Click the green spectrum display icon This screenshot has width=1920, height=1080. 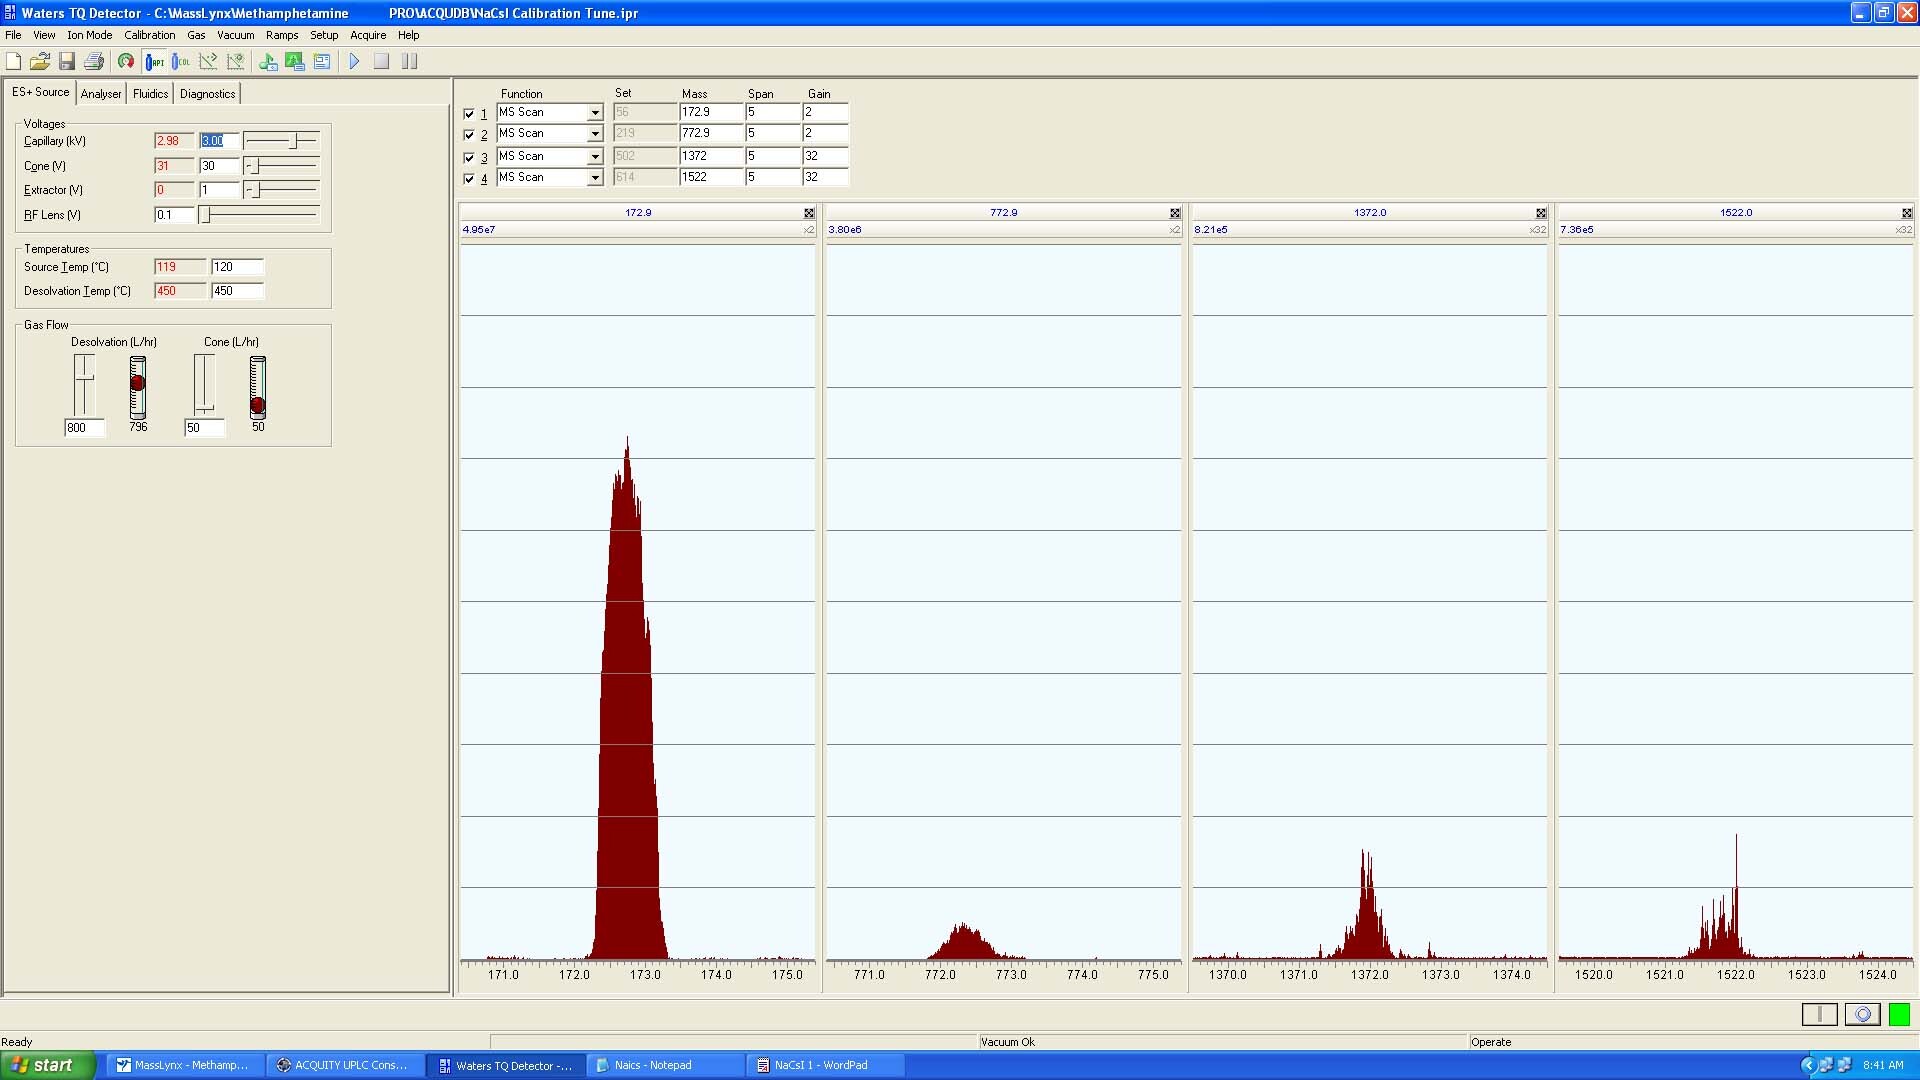tap(295, 61)
